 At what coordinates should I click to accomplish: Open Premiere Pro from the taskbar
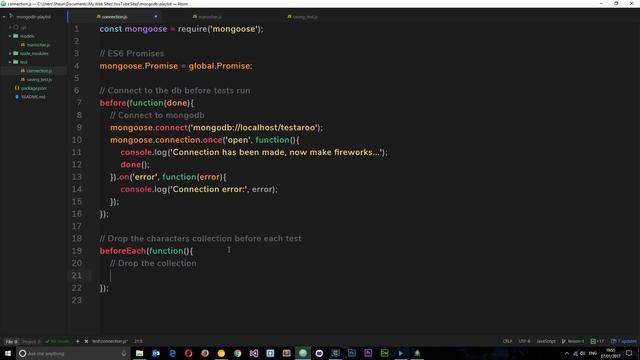pos(368,353)
